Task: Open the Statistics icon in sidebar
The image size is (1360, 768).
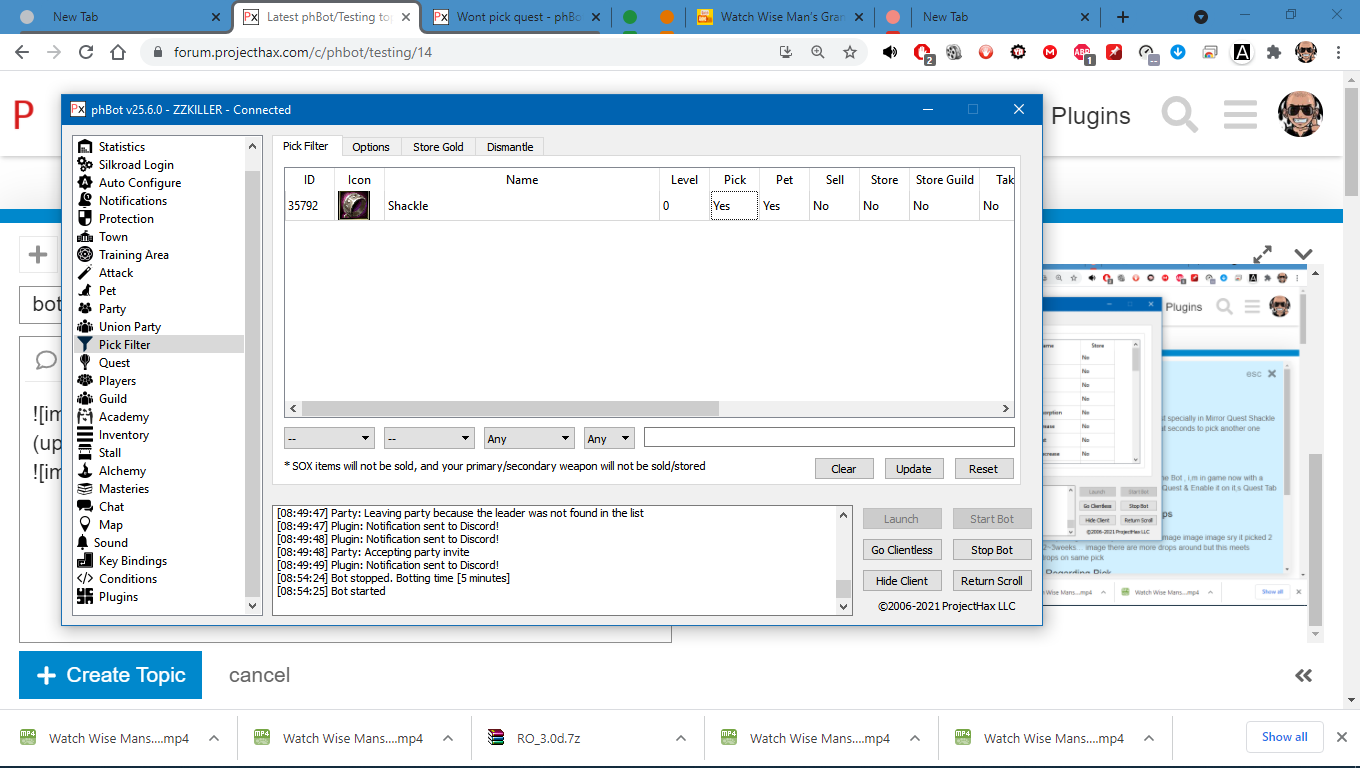Action: (85, 147)
